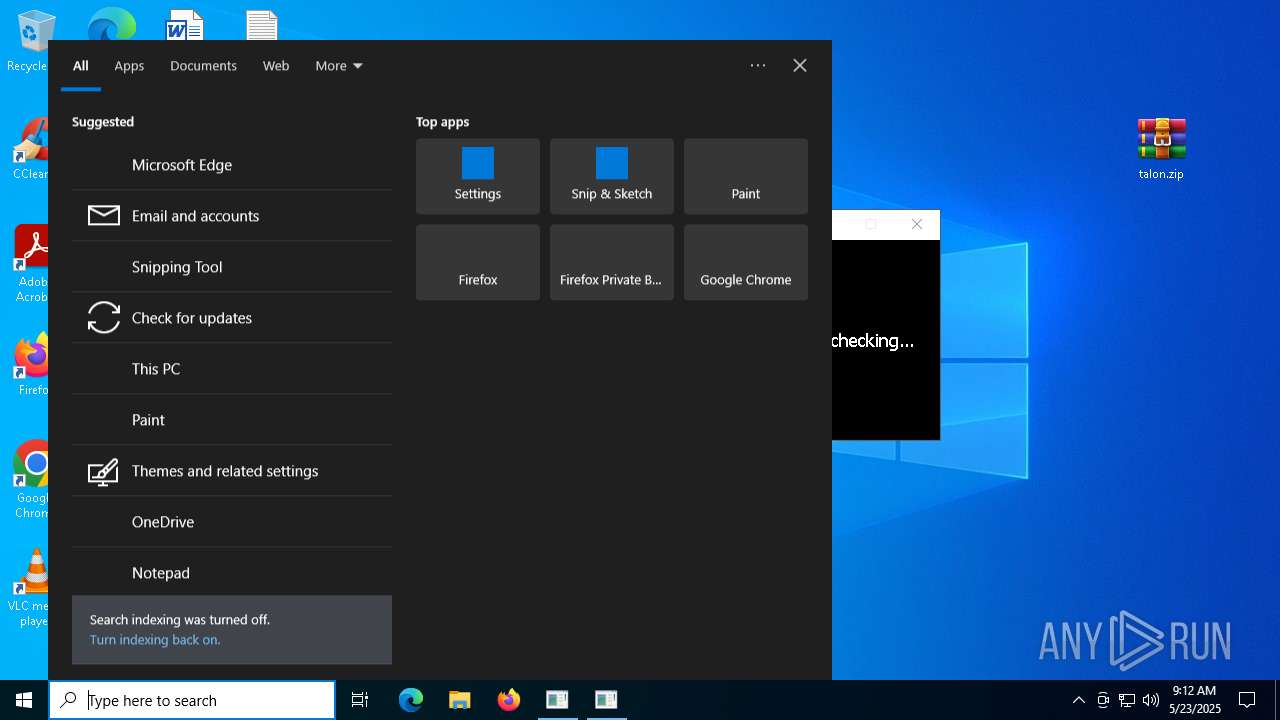Open the Settings tile in Top apps
Viewport: 1280px width, 720px height.
(478, 176)
